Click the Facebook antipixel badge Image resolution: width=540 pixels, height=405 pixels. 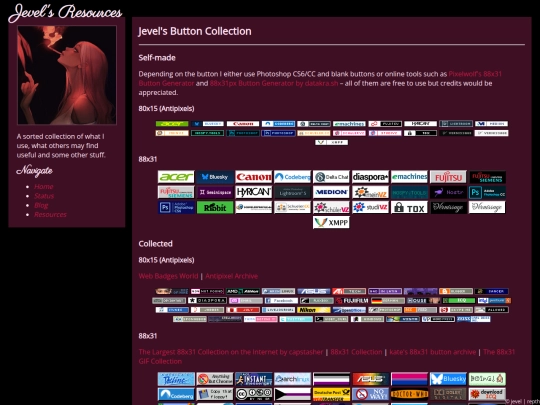click(x=281, y=301)
